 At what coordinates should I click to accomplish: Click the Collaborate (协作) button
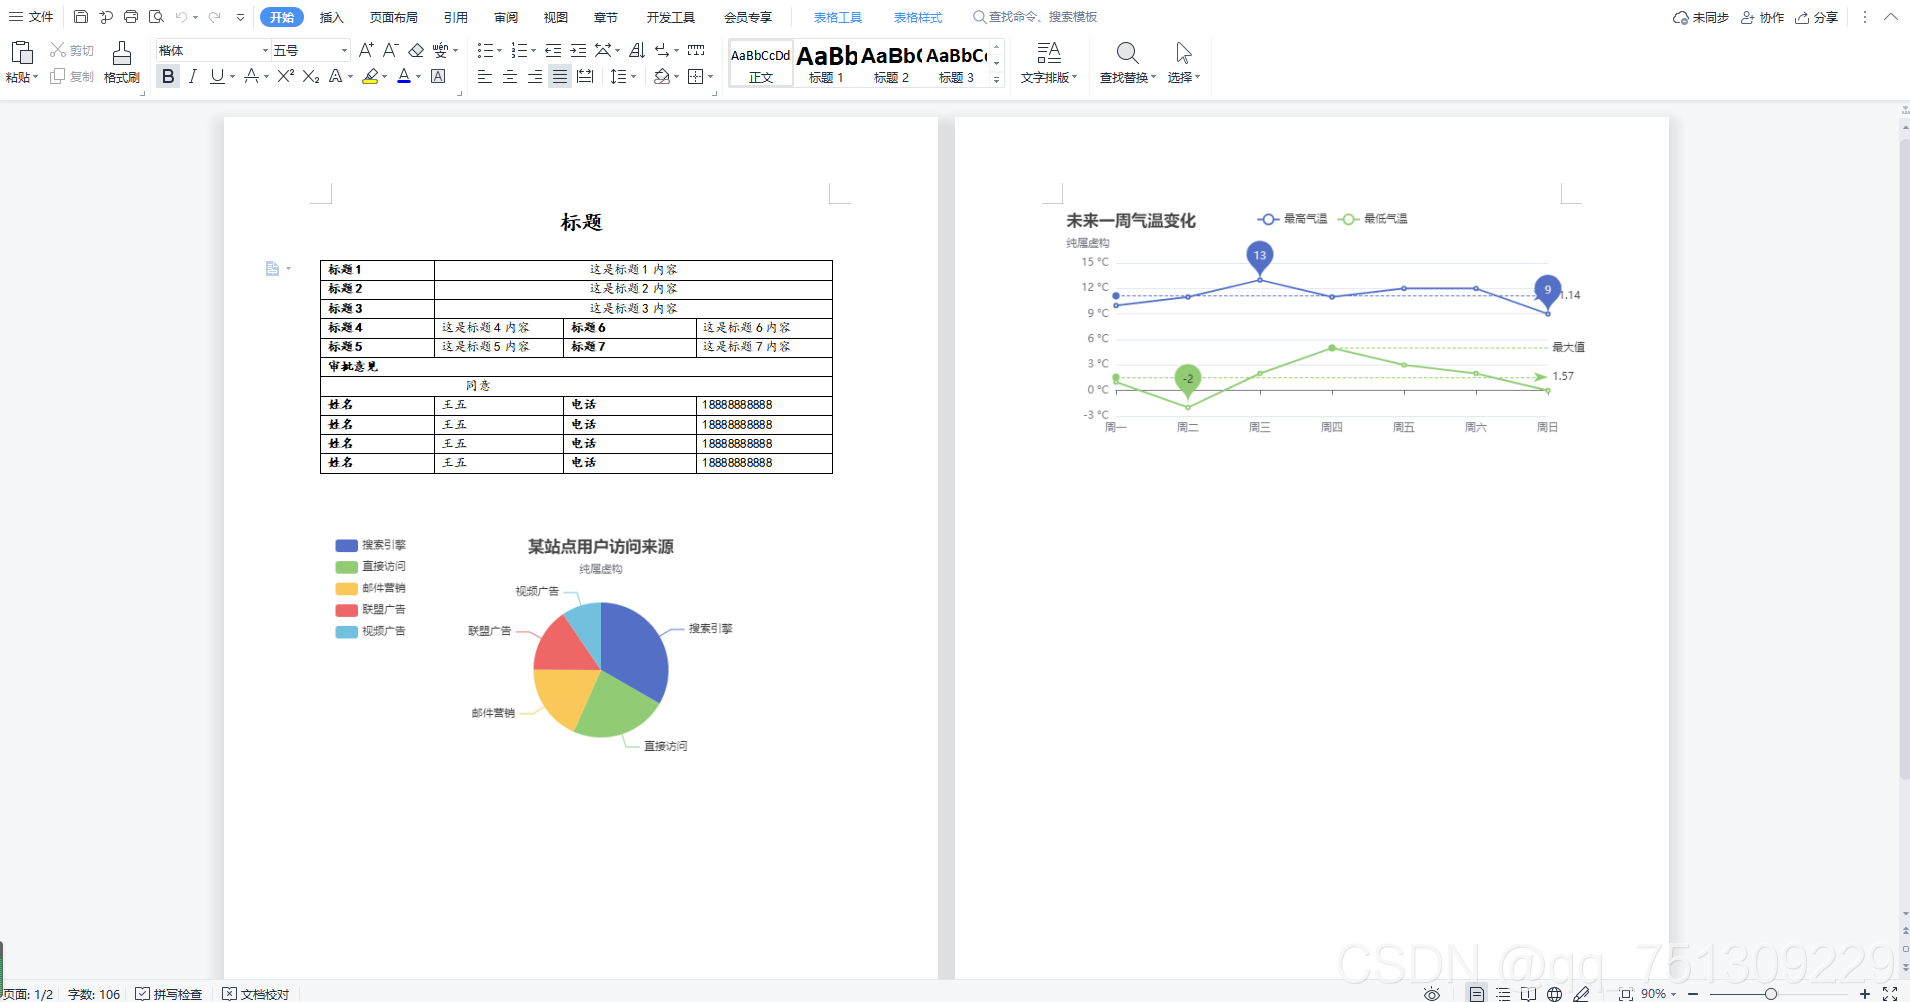click(1762, 17)
